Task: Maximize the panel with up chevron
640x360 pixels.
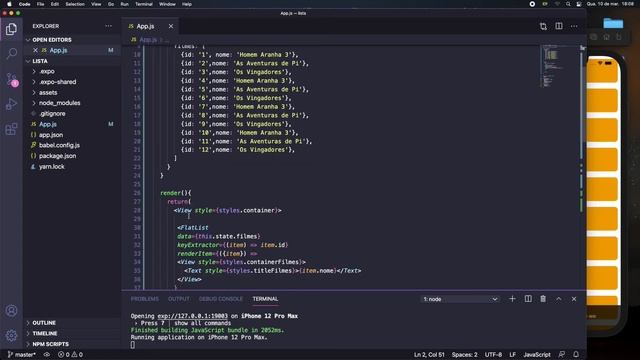Action: [x=558, y=299]
